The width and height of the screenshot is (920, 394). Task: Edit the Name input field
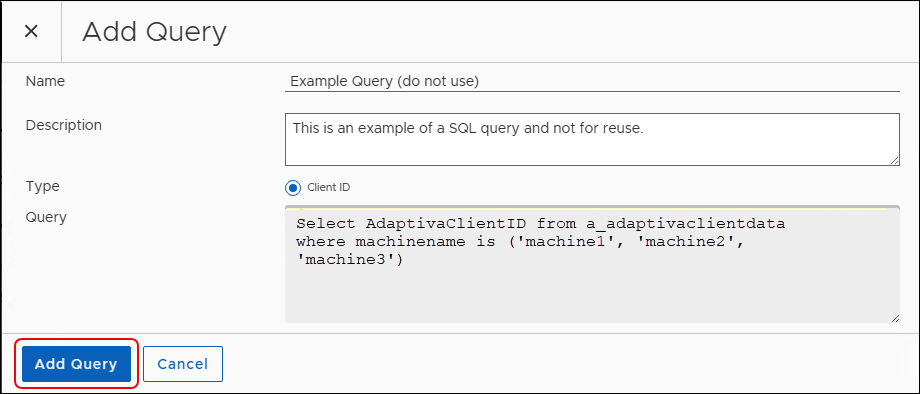(x=592, y=81)
